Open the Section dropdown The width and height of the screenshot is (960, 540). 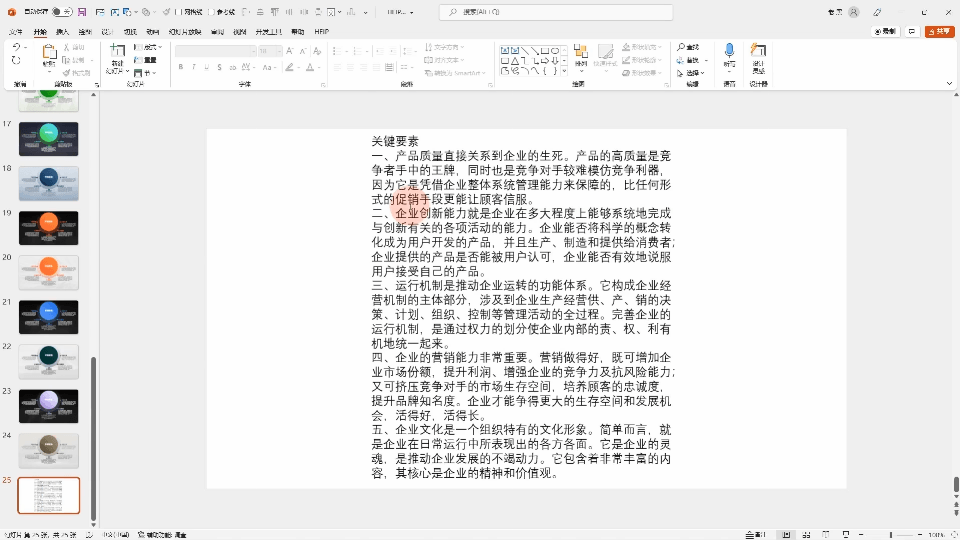(x=145, y=73)
